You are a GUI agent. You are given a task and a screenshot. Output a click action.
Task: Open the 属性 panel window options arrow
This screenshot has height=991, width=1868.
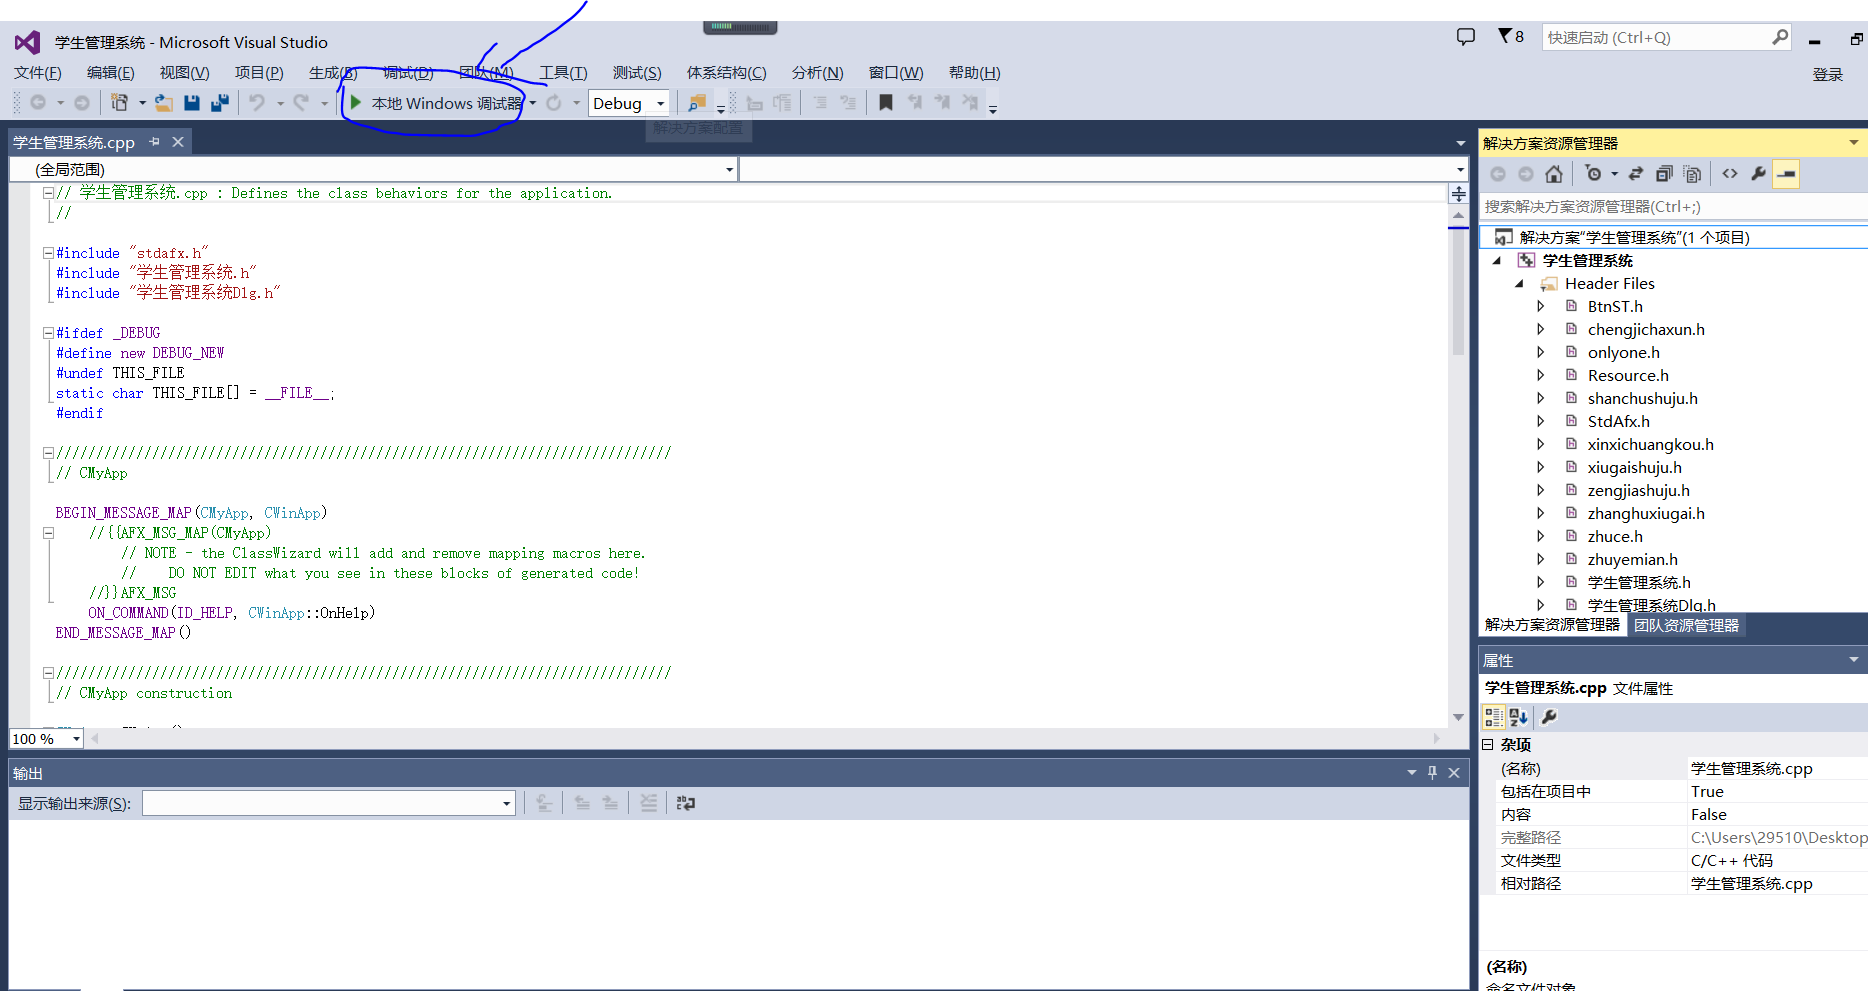click(1853, 660)
